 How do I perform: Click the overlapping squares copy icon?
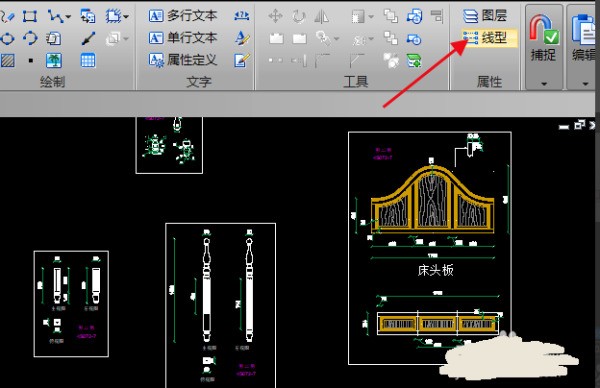click(x=391, y=16)
